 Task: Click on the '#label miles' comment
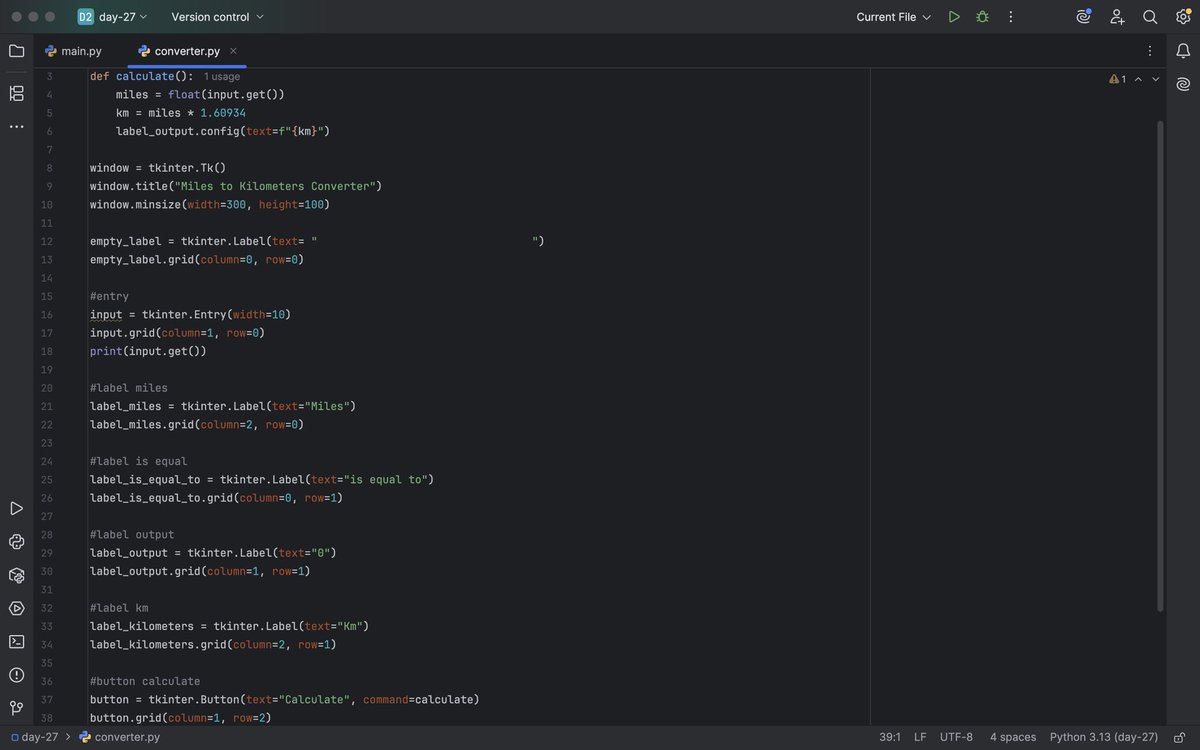[129, 388]
